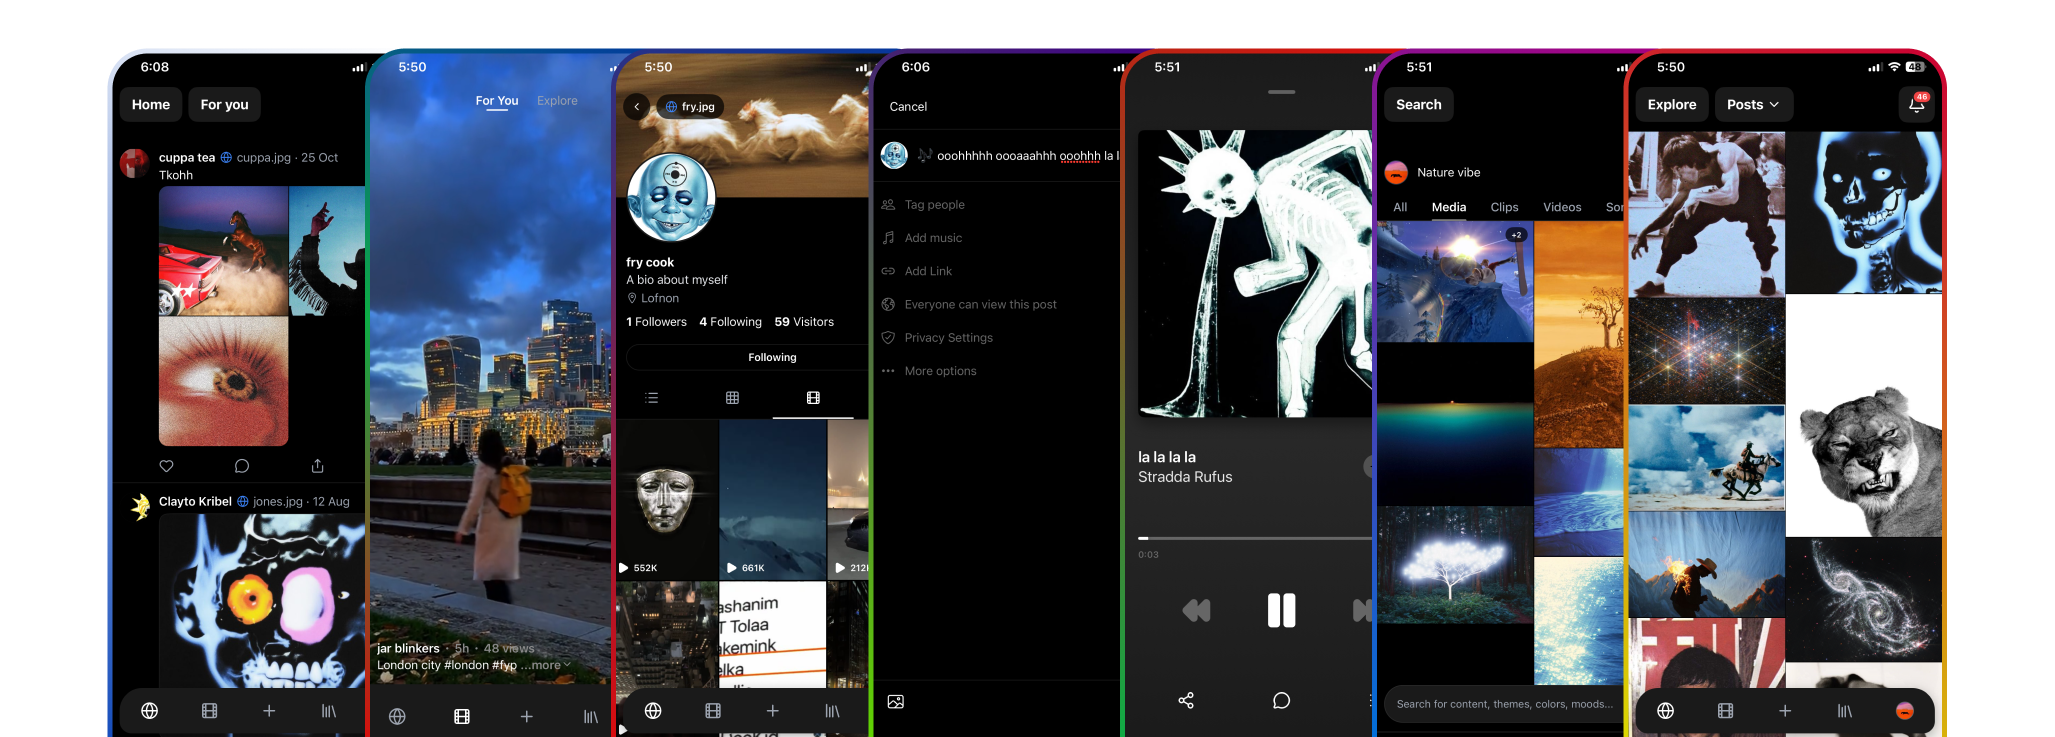2055x737 pixels.
Task: Tap globe icon on London video screen
Action: click(397, 716)
